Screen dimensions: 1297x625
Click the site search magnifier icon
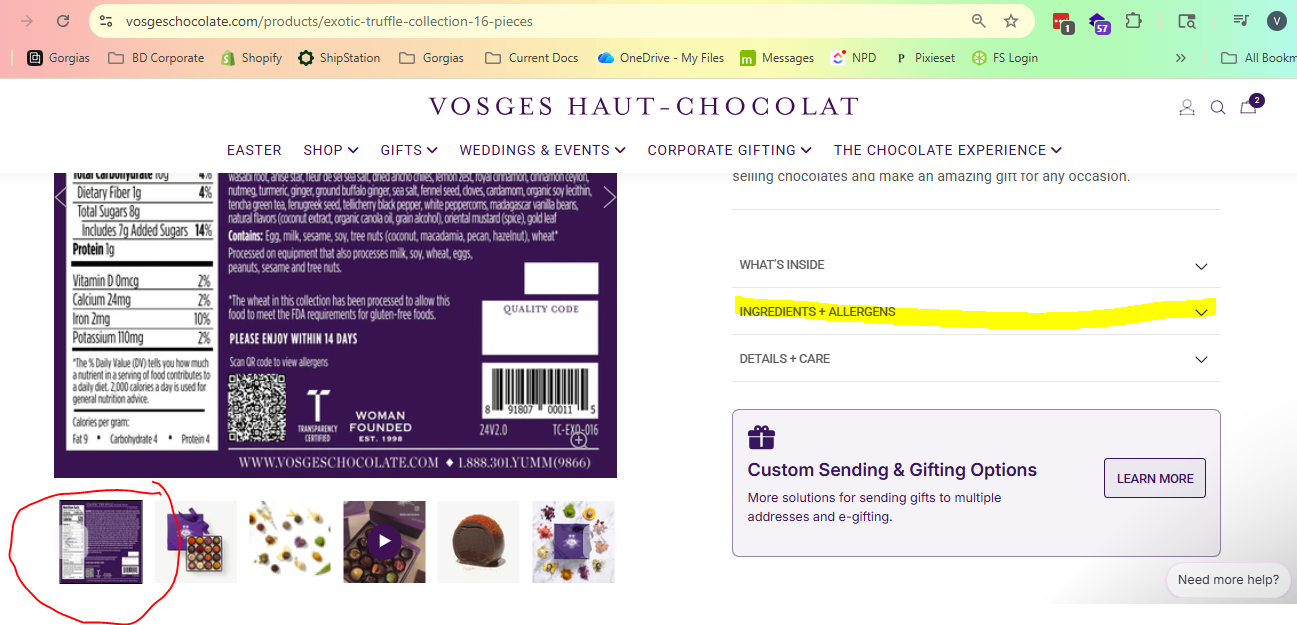[1218, 107]
